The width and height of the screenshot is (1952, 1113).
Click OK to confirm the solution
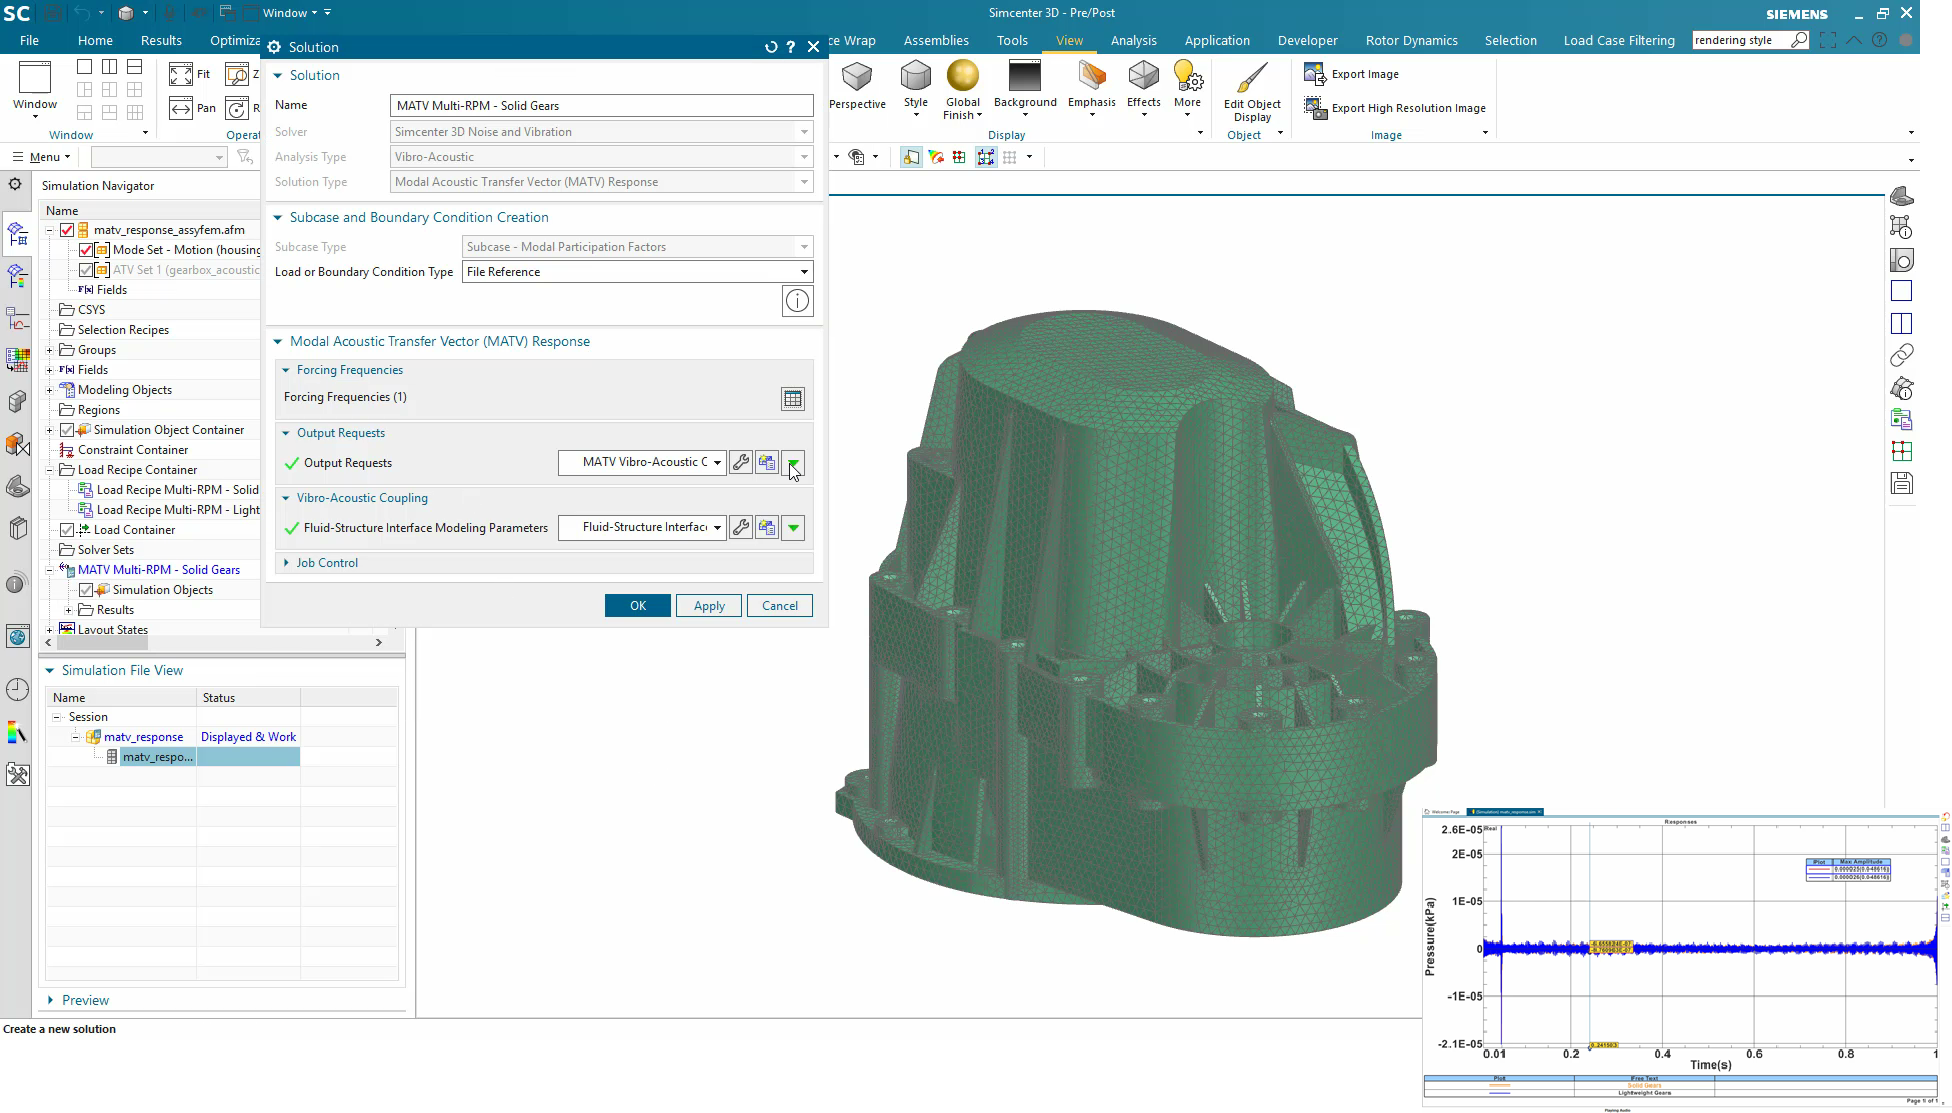637,605
